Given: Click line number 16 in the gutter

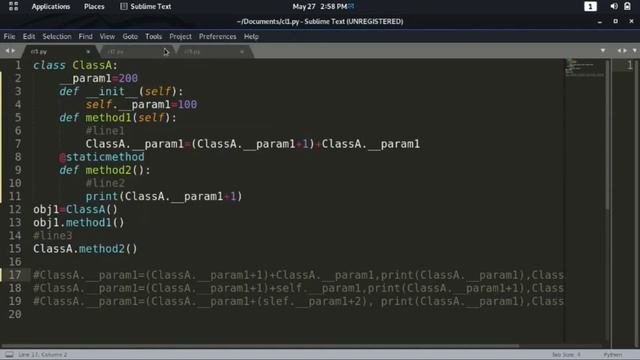Looking at the screenshot, I should point(15,262).
